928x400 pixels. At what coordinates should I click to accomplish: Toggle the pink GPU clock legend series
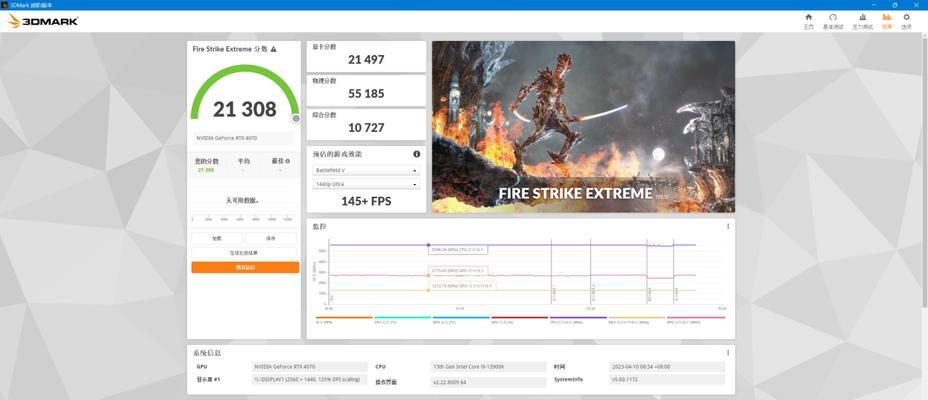pos(695,320)
